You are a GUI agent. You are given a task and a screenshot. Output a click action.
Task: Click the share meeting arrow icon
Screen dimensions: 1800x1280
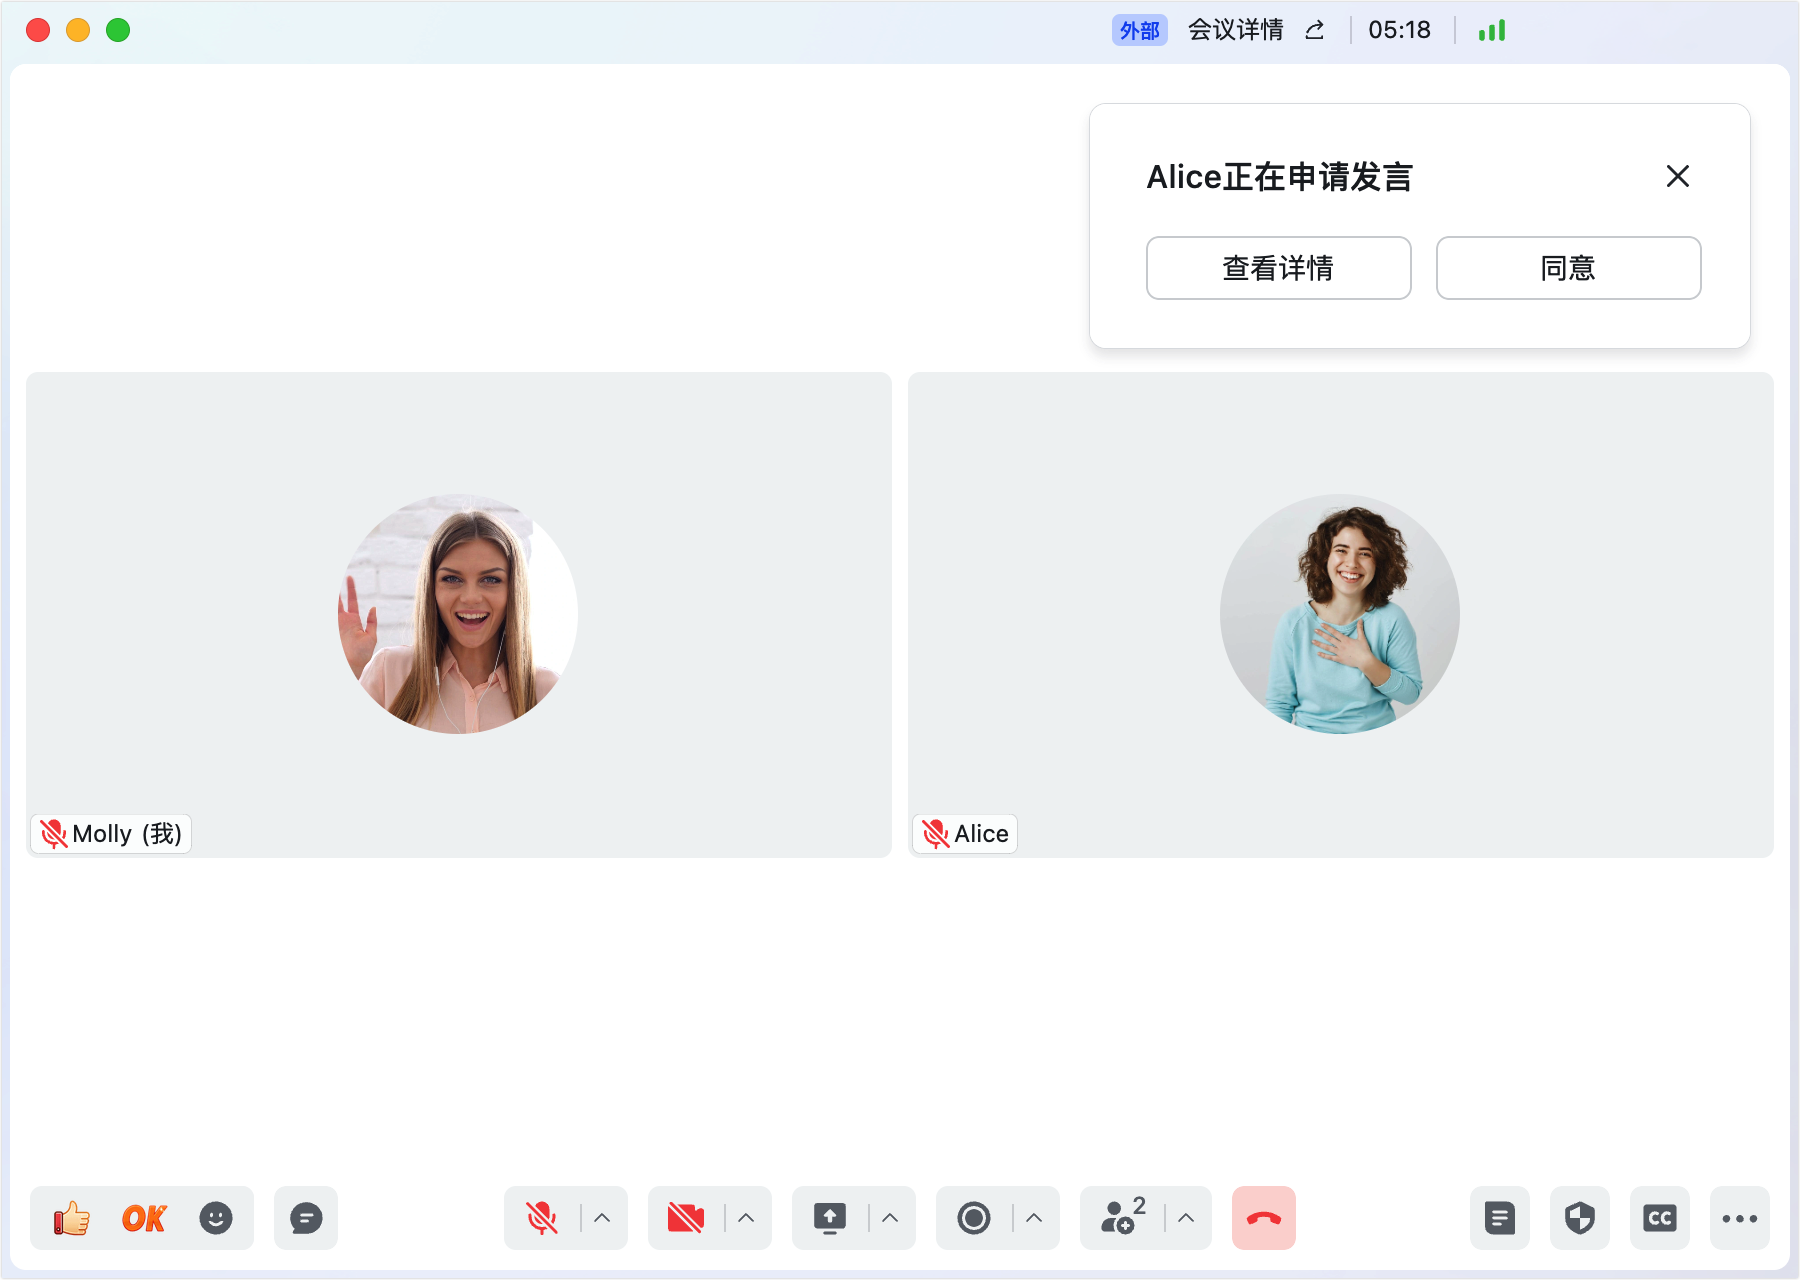[x=1315, y=30]
